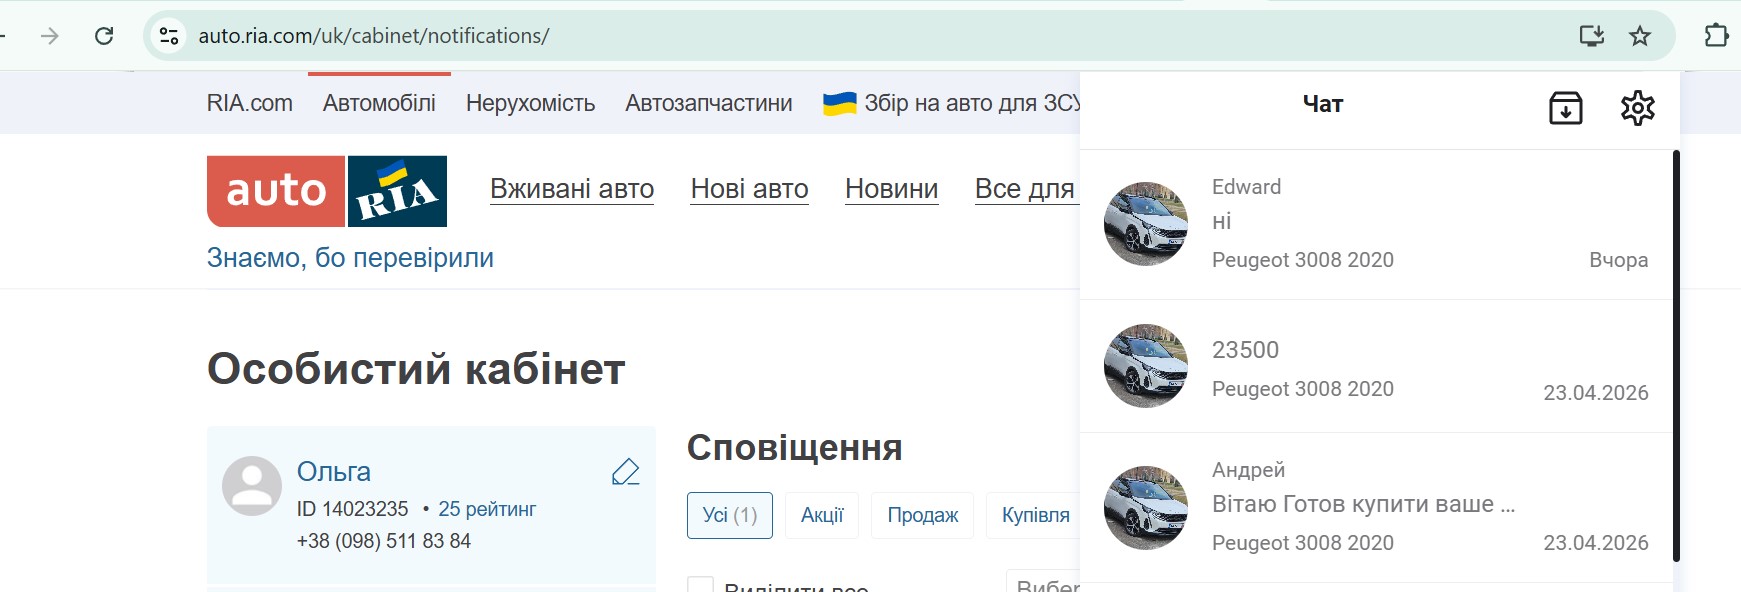This screenshot has height=592, width=1741.
Task: Open Збір на авто для ЗСУ link
Action: coord(951,103)
